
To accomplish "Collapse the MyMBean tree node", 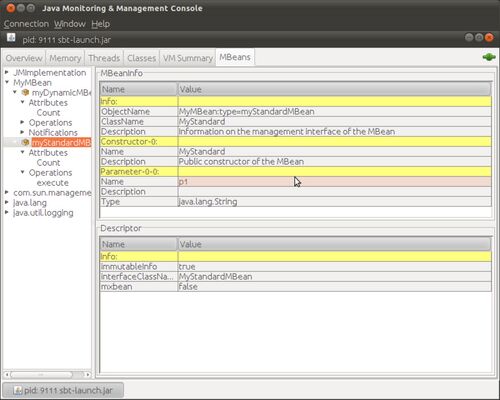I will [x=7, y=82].
